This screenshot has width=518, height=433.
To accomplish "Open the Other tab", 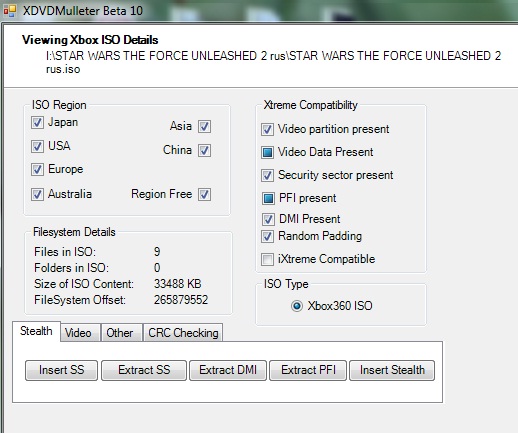I will tap(121, 333).
